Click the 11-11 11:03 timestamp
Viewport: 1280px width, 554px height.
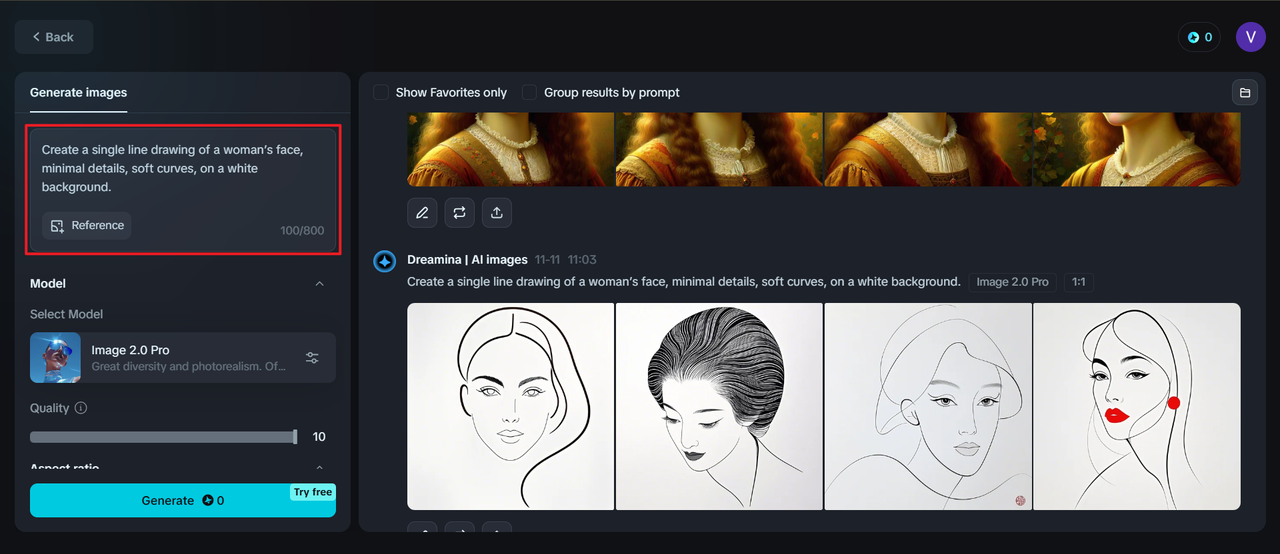565,260
